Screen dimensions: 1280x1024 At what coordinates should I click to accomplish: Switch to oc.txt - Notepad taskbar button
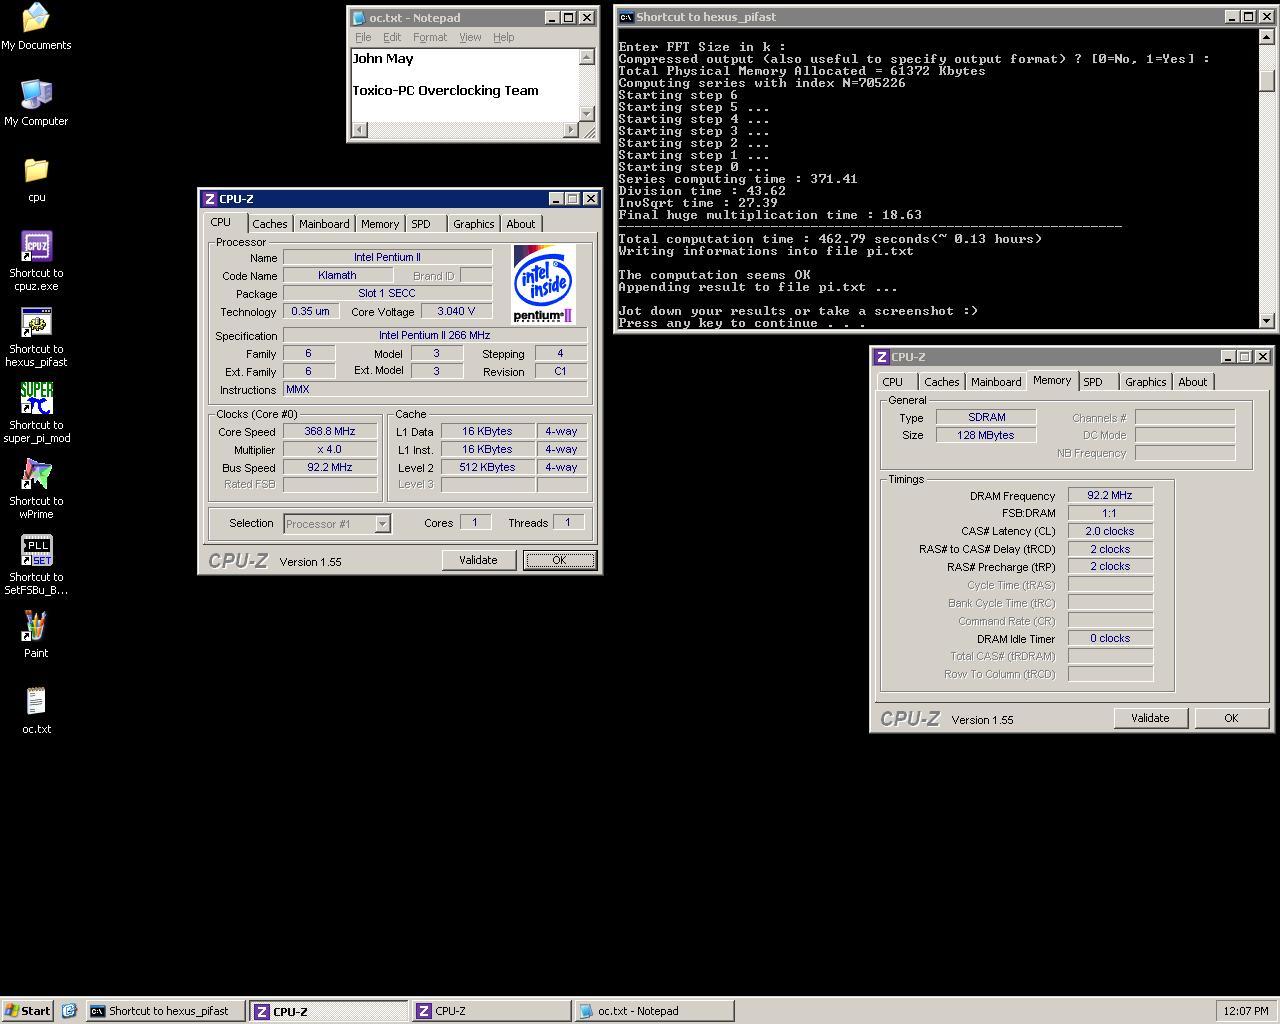[x=655, y=1011]
